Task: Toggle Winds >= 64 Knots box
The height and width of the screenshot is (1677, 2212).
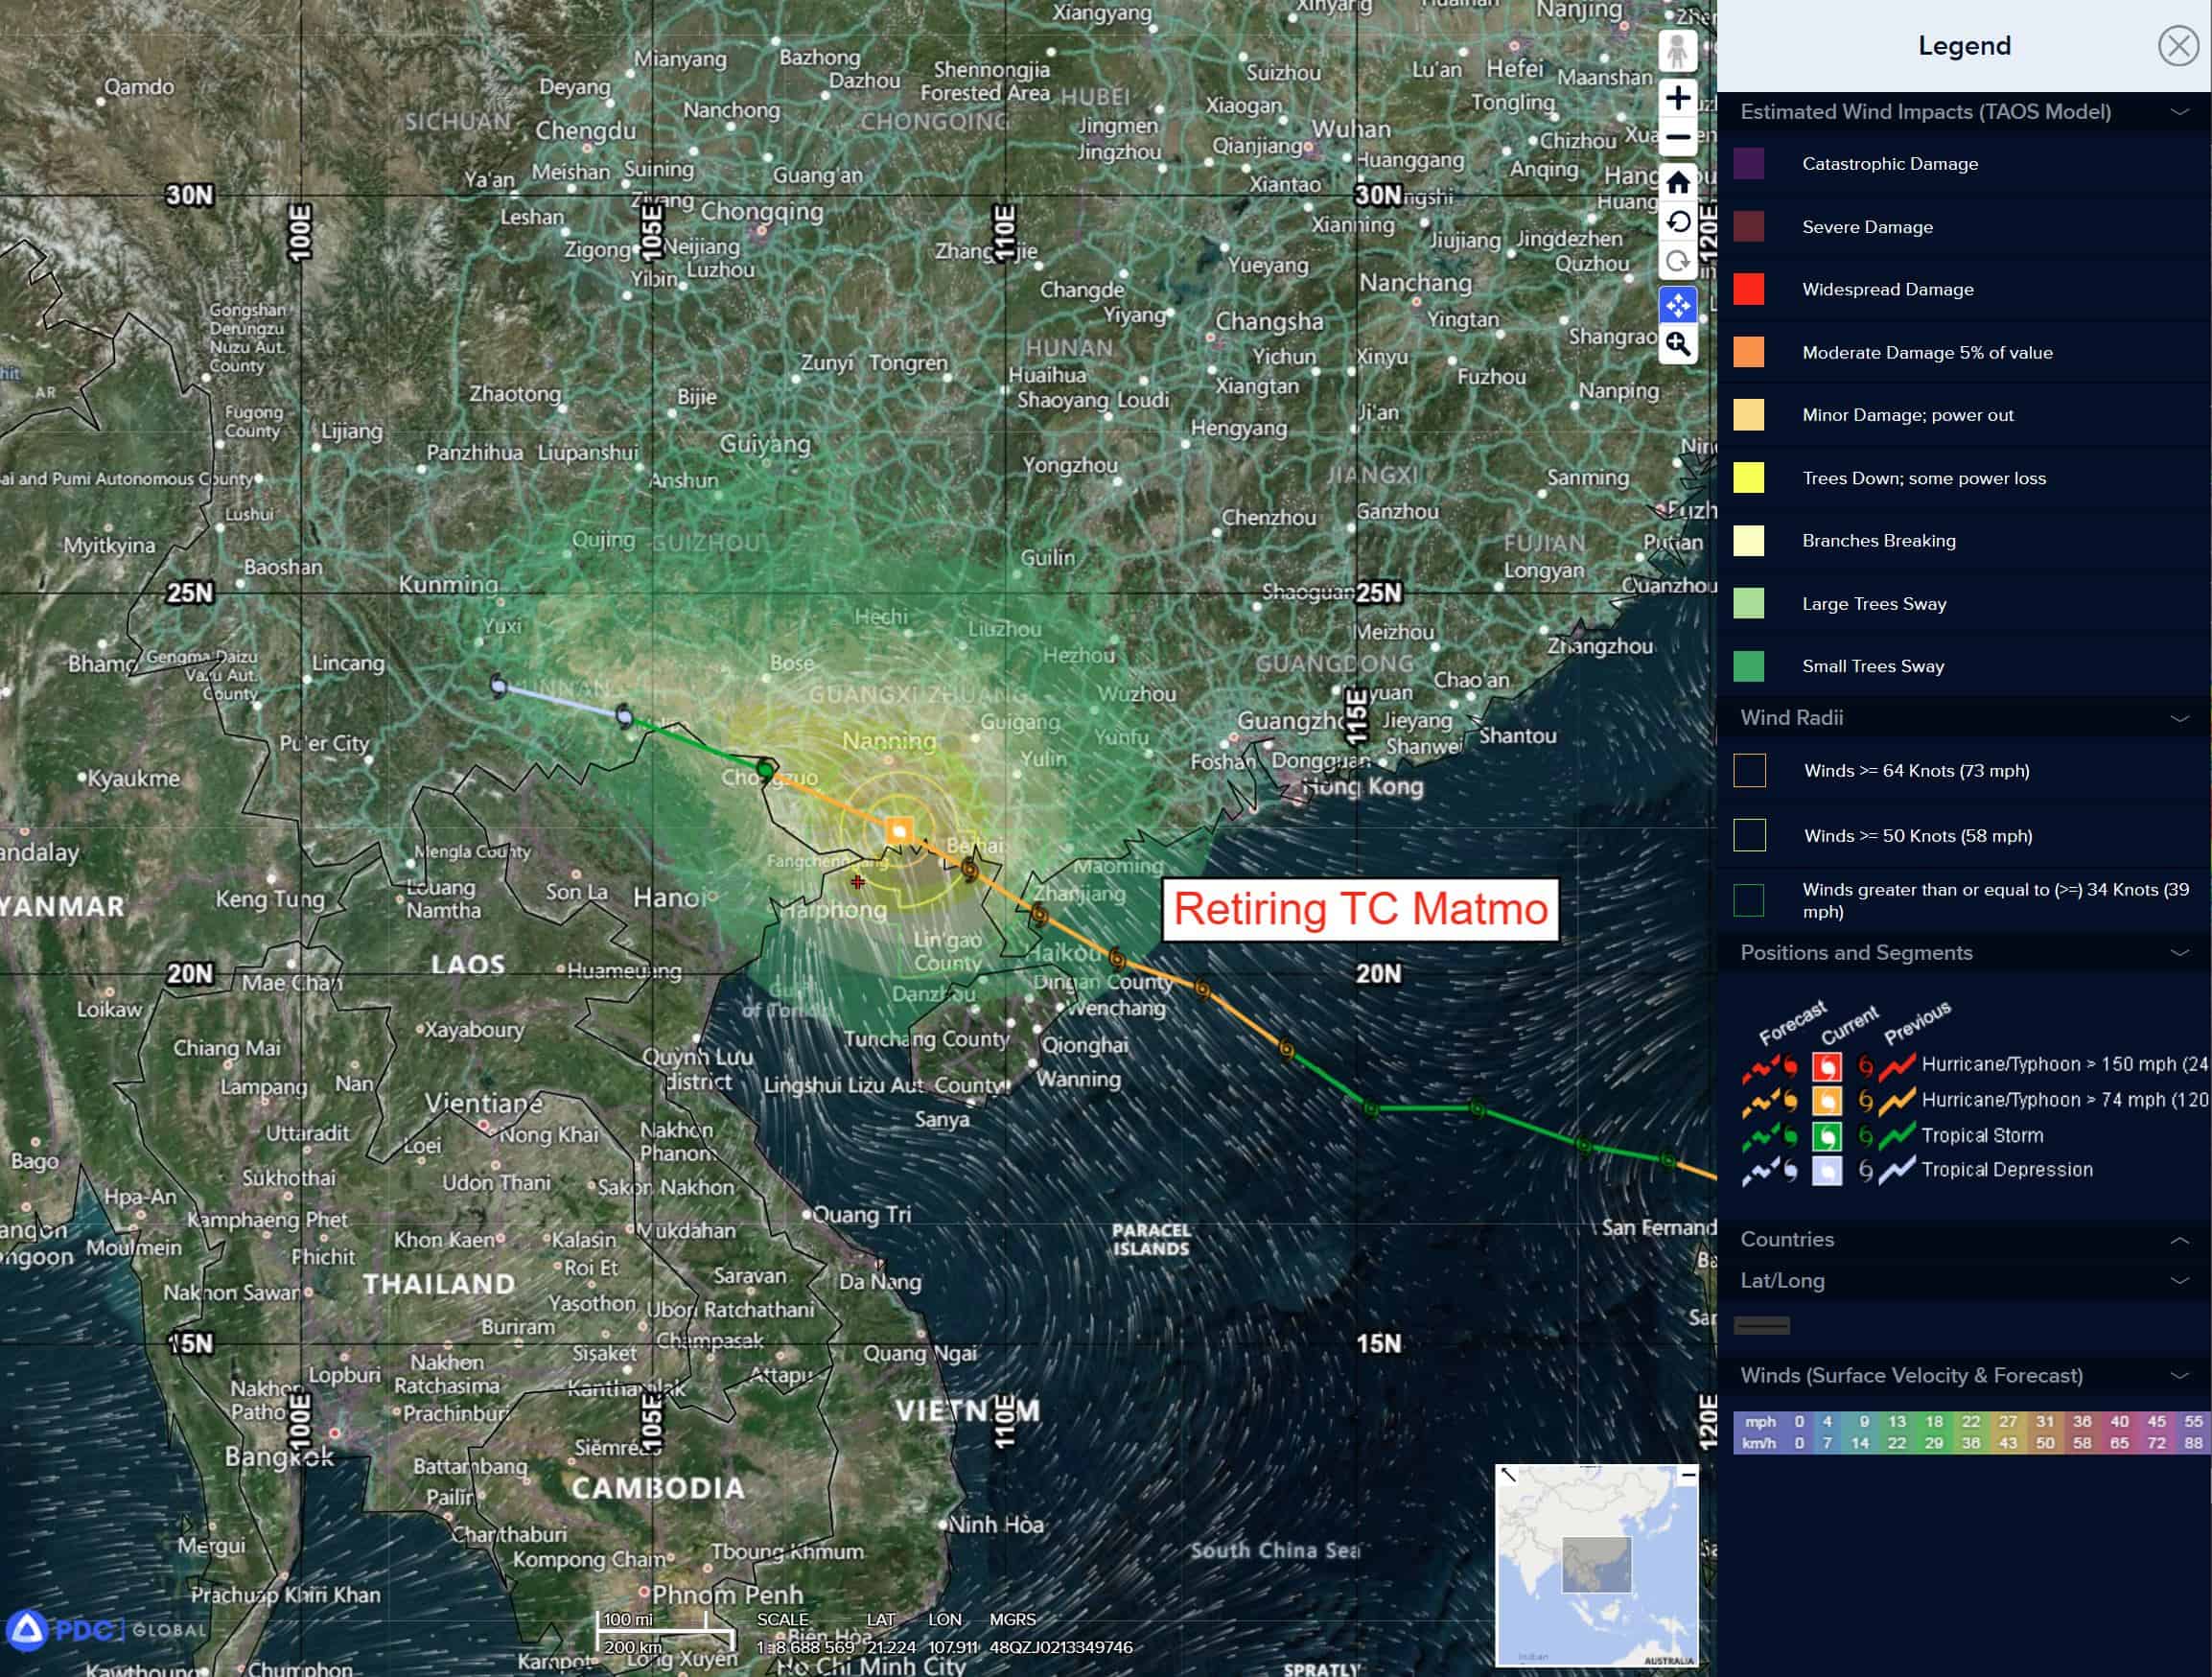Action: tap(1749, 771)
